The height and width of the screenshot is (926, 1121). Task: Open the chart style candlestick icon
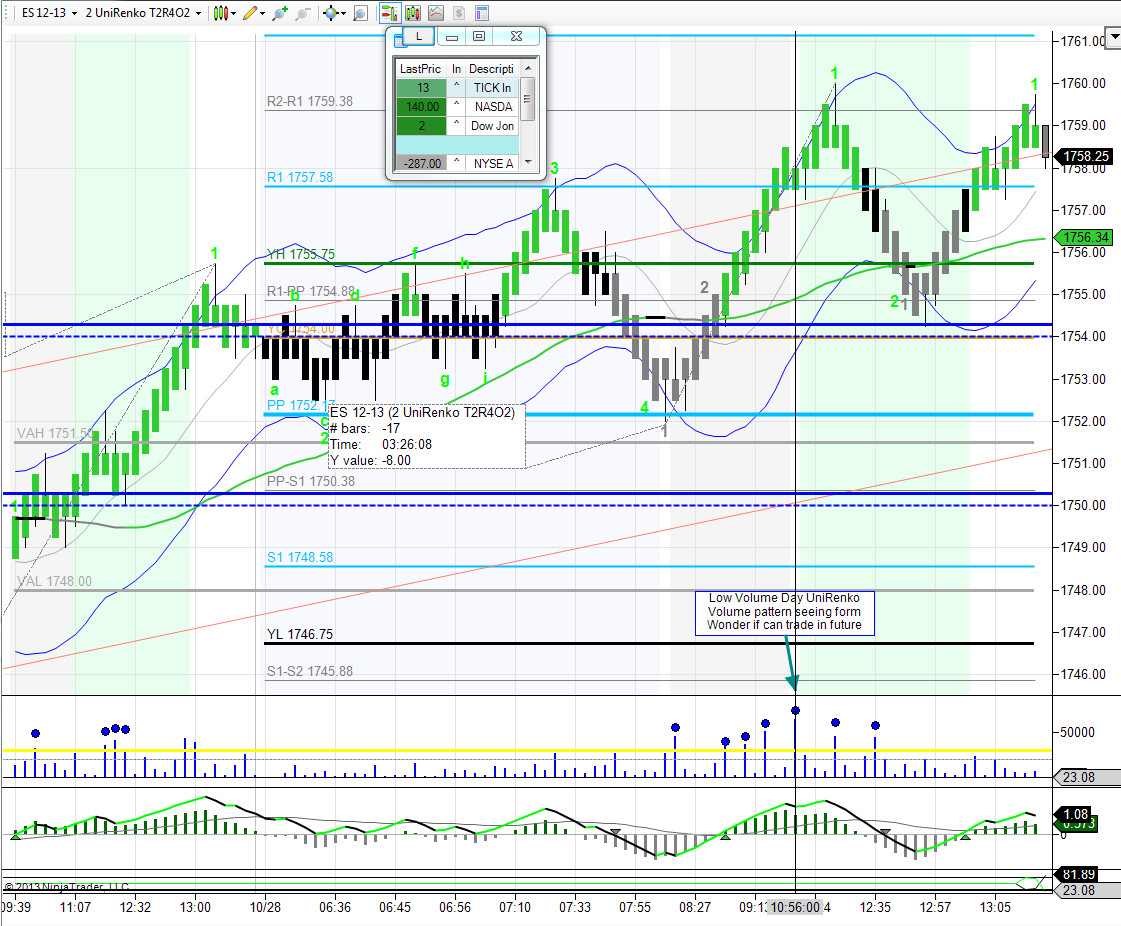pos(222,13)
